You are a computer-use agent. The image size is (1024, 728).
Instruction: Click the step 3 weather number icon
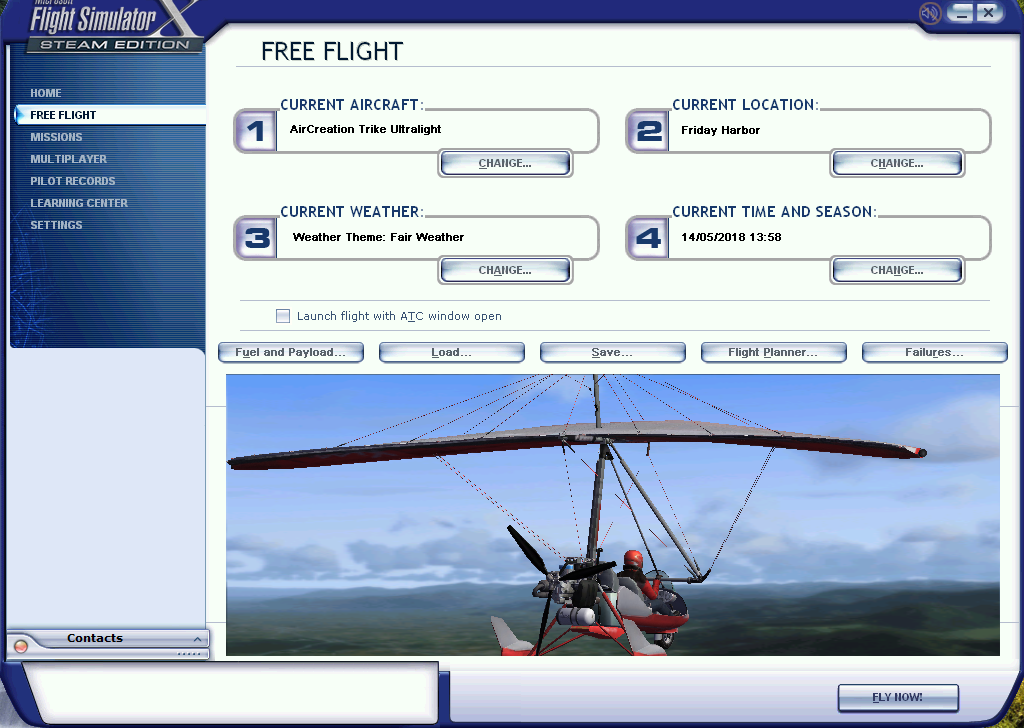(x=255, y=238)
